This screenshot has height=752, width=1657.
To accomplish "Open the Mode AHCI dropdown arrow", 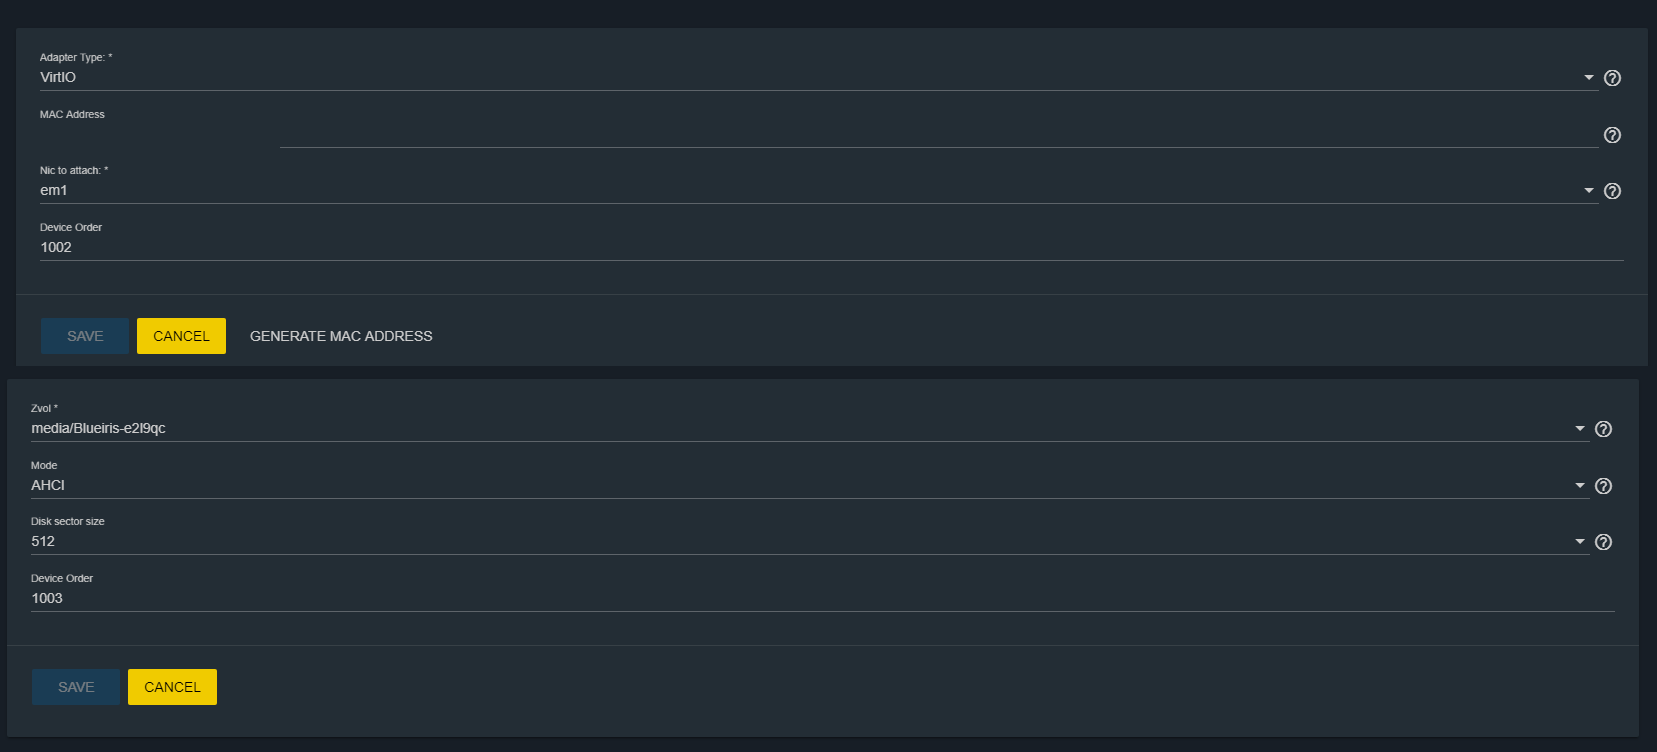I will (x=1580, y=486).
